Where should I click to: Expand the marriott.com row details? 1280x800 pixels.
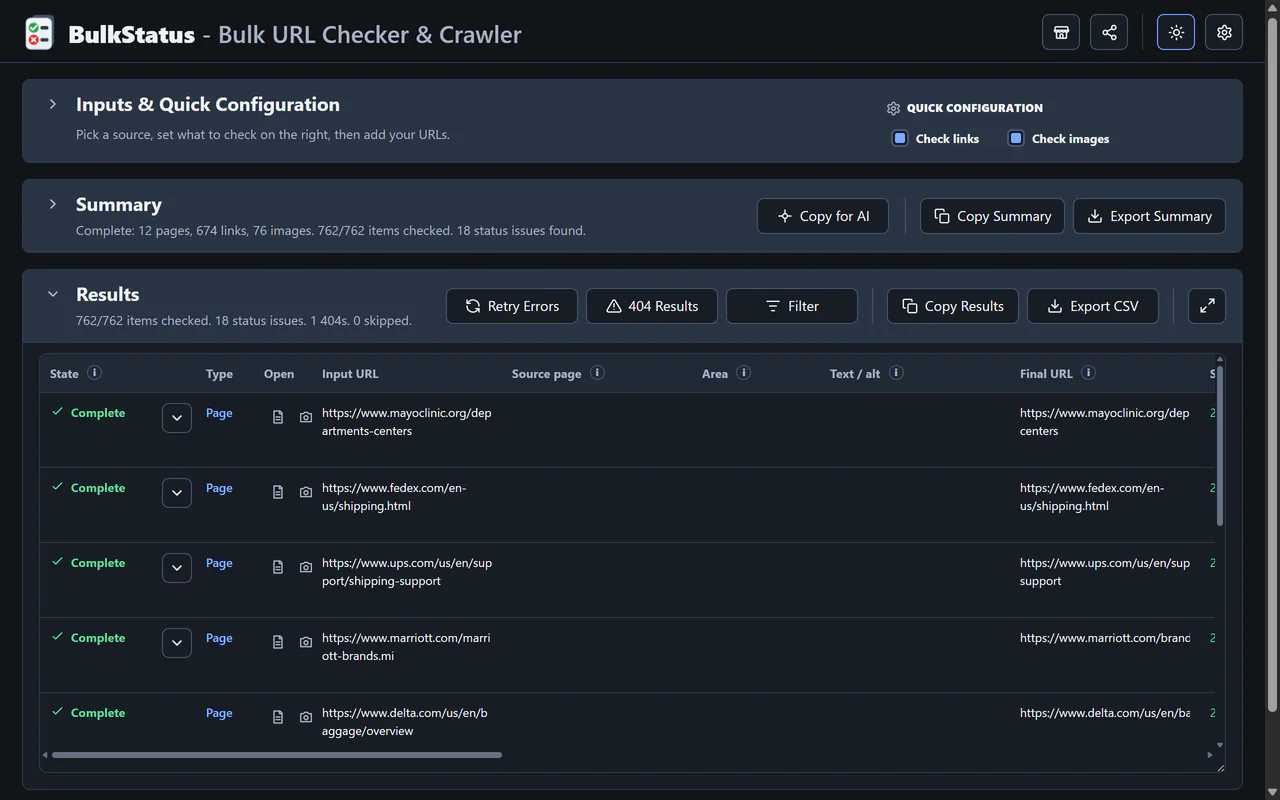[x=177, y=643]
